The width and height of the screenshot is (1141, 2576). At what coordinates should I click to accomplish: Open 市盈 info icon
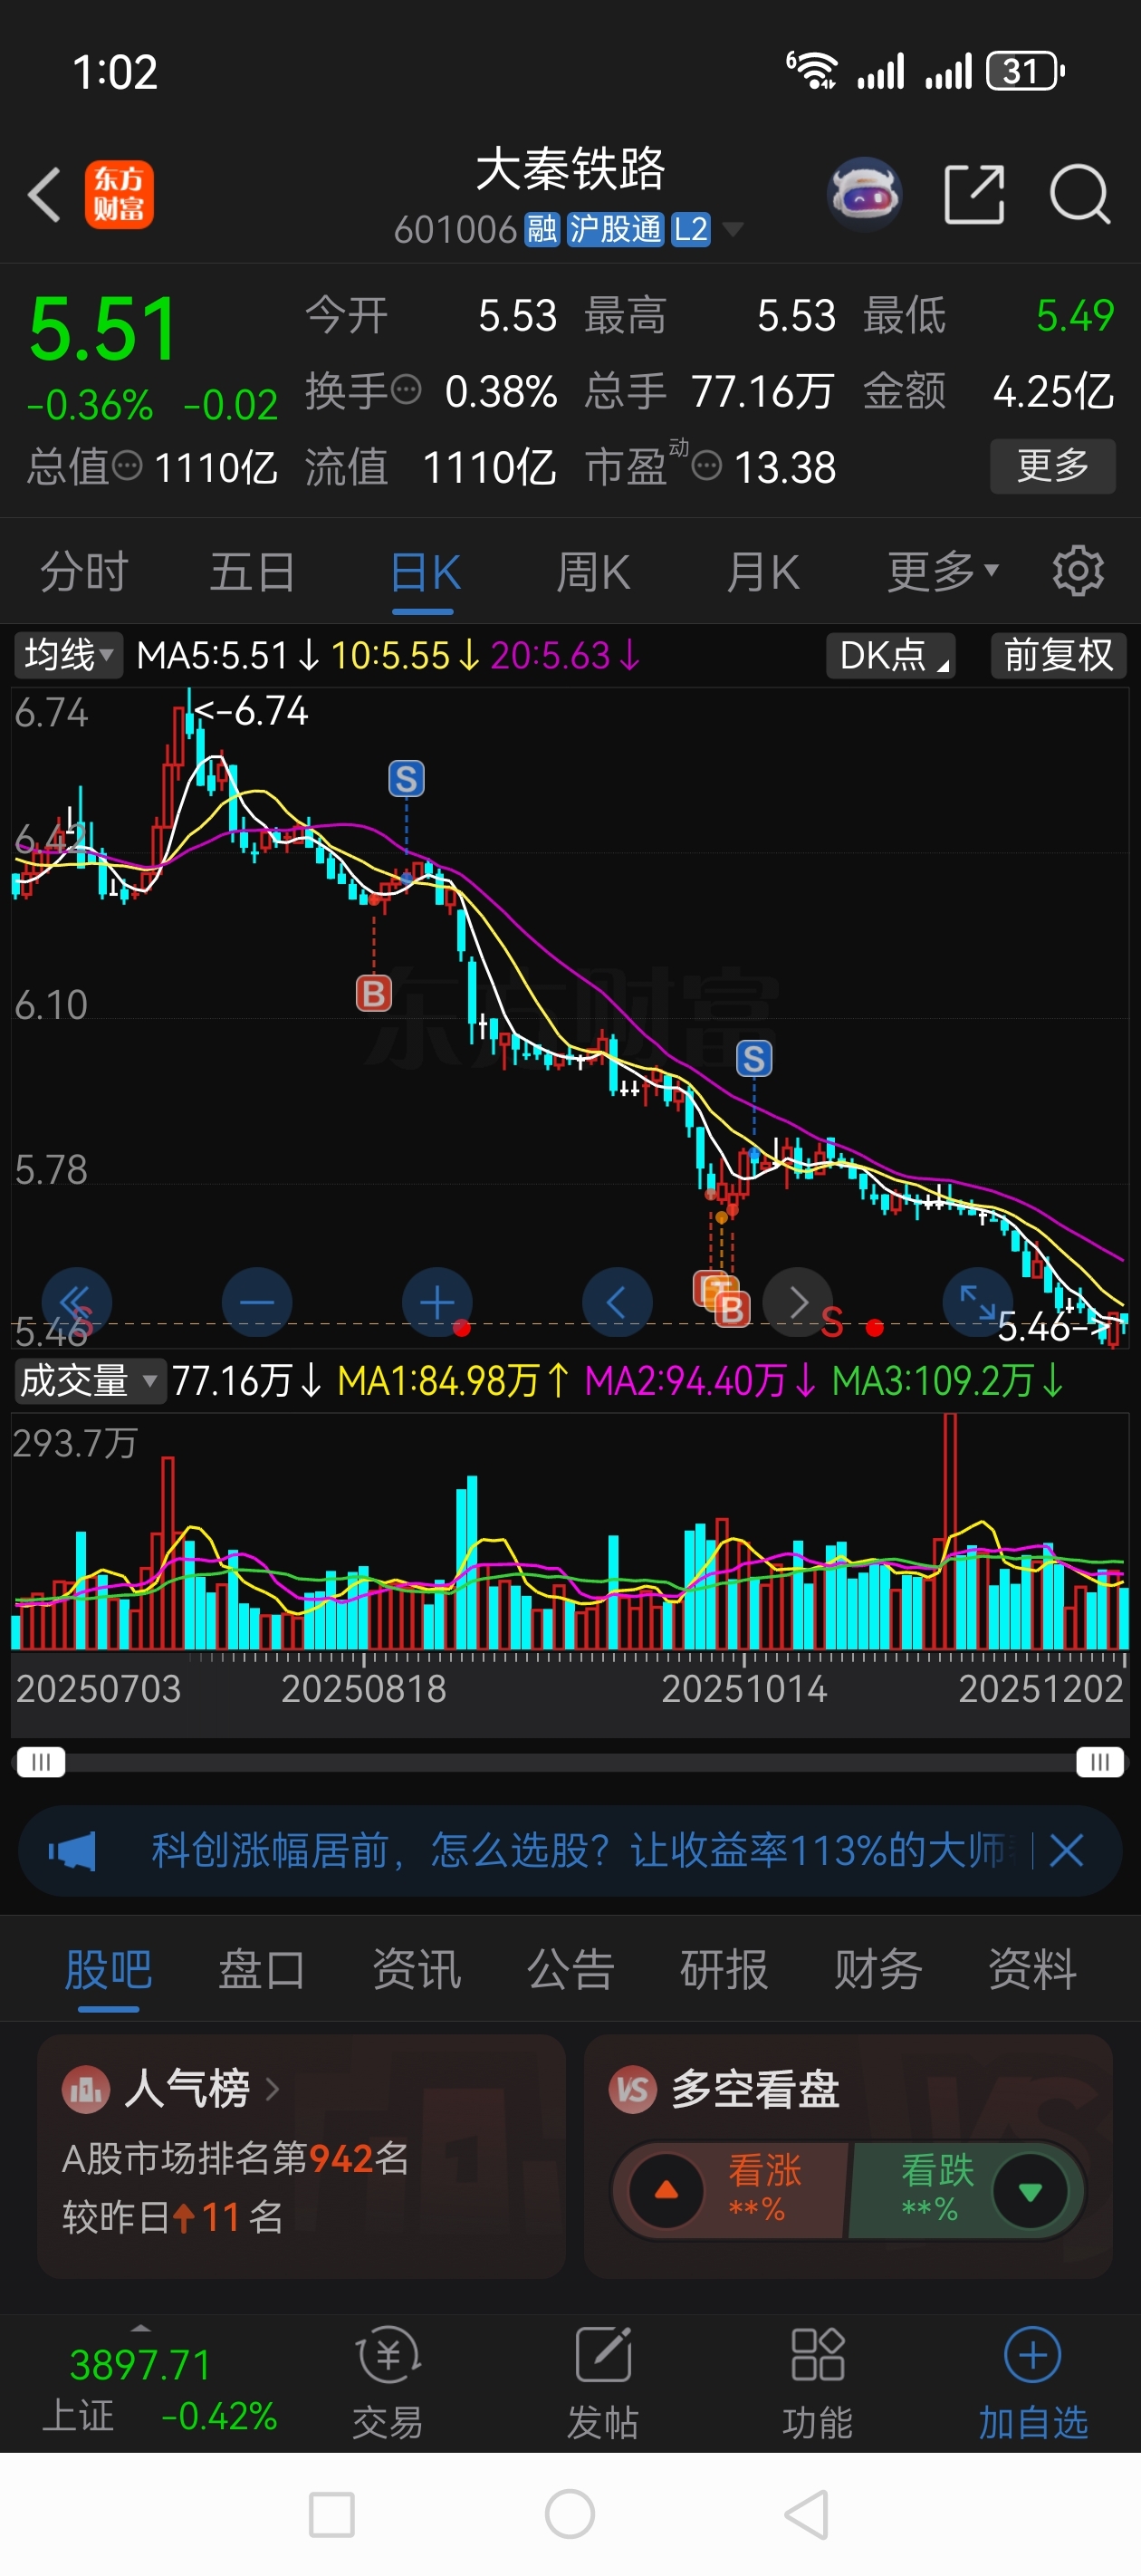click(x=707, y=466)
